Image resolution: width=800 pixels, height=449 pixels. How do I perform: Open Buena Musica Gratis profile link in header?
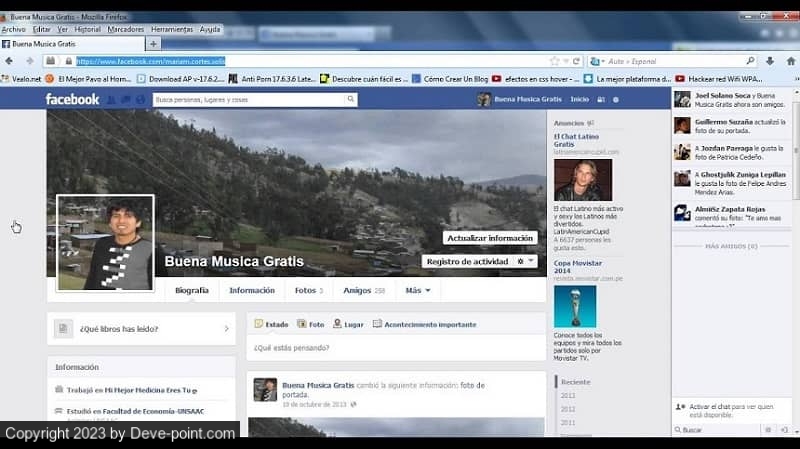[520, 99]
